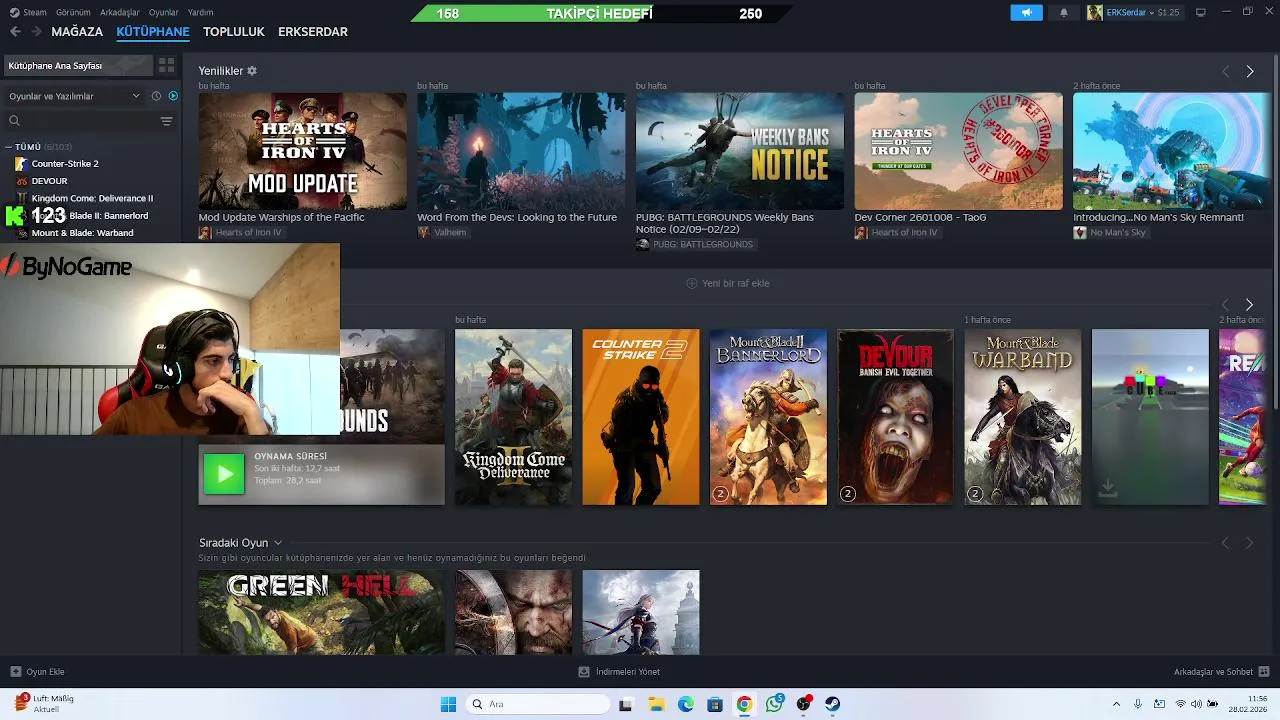
Task: Go to the MAĞAZA tab
Action: [x=77, y=32]
